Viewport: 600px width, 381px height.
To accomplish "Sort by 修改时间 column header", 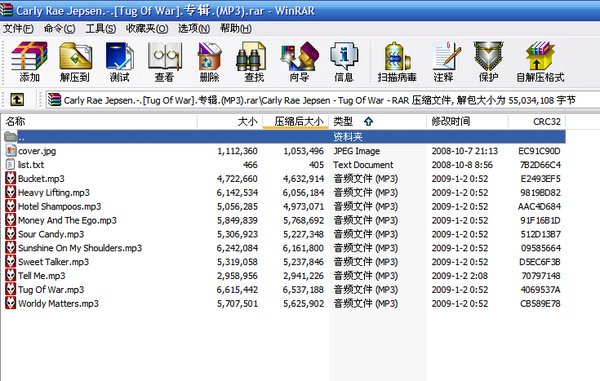I will click(x=467, y=122).
